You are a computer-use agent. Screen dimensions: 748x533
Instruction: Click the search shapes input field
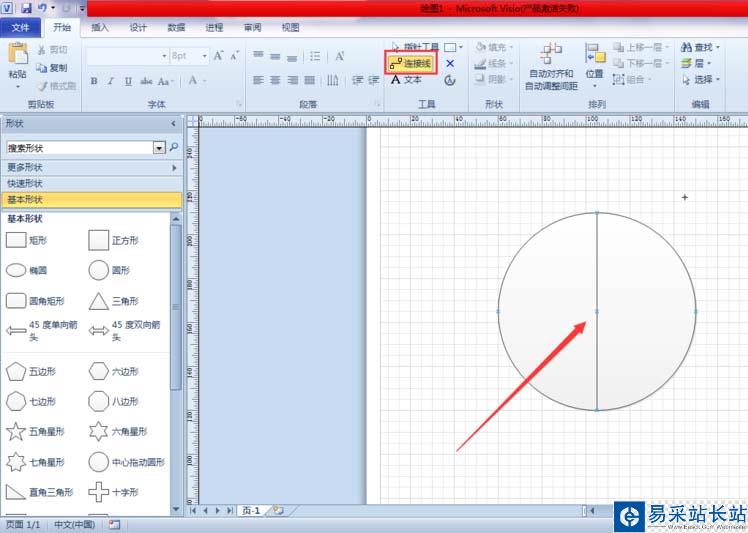(80, 148)
